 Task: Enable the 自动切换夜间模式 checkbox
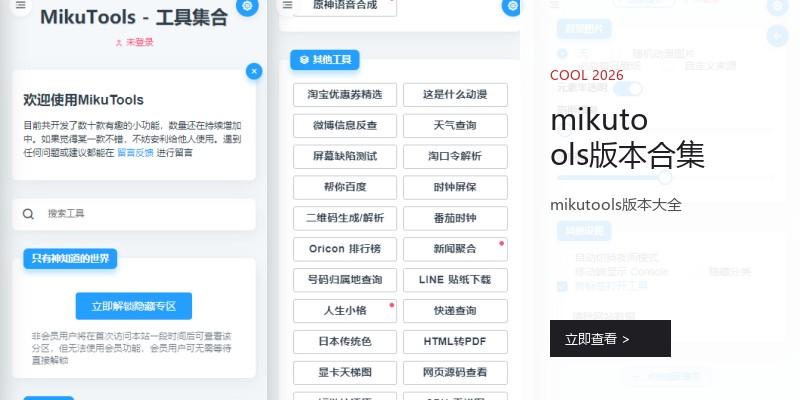(562, 258)
